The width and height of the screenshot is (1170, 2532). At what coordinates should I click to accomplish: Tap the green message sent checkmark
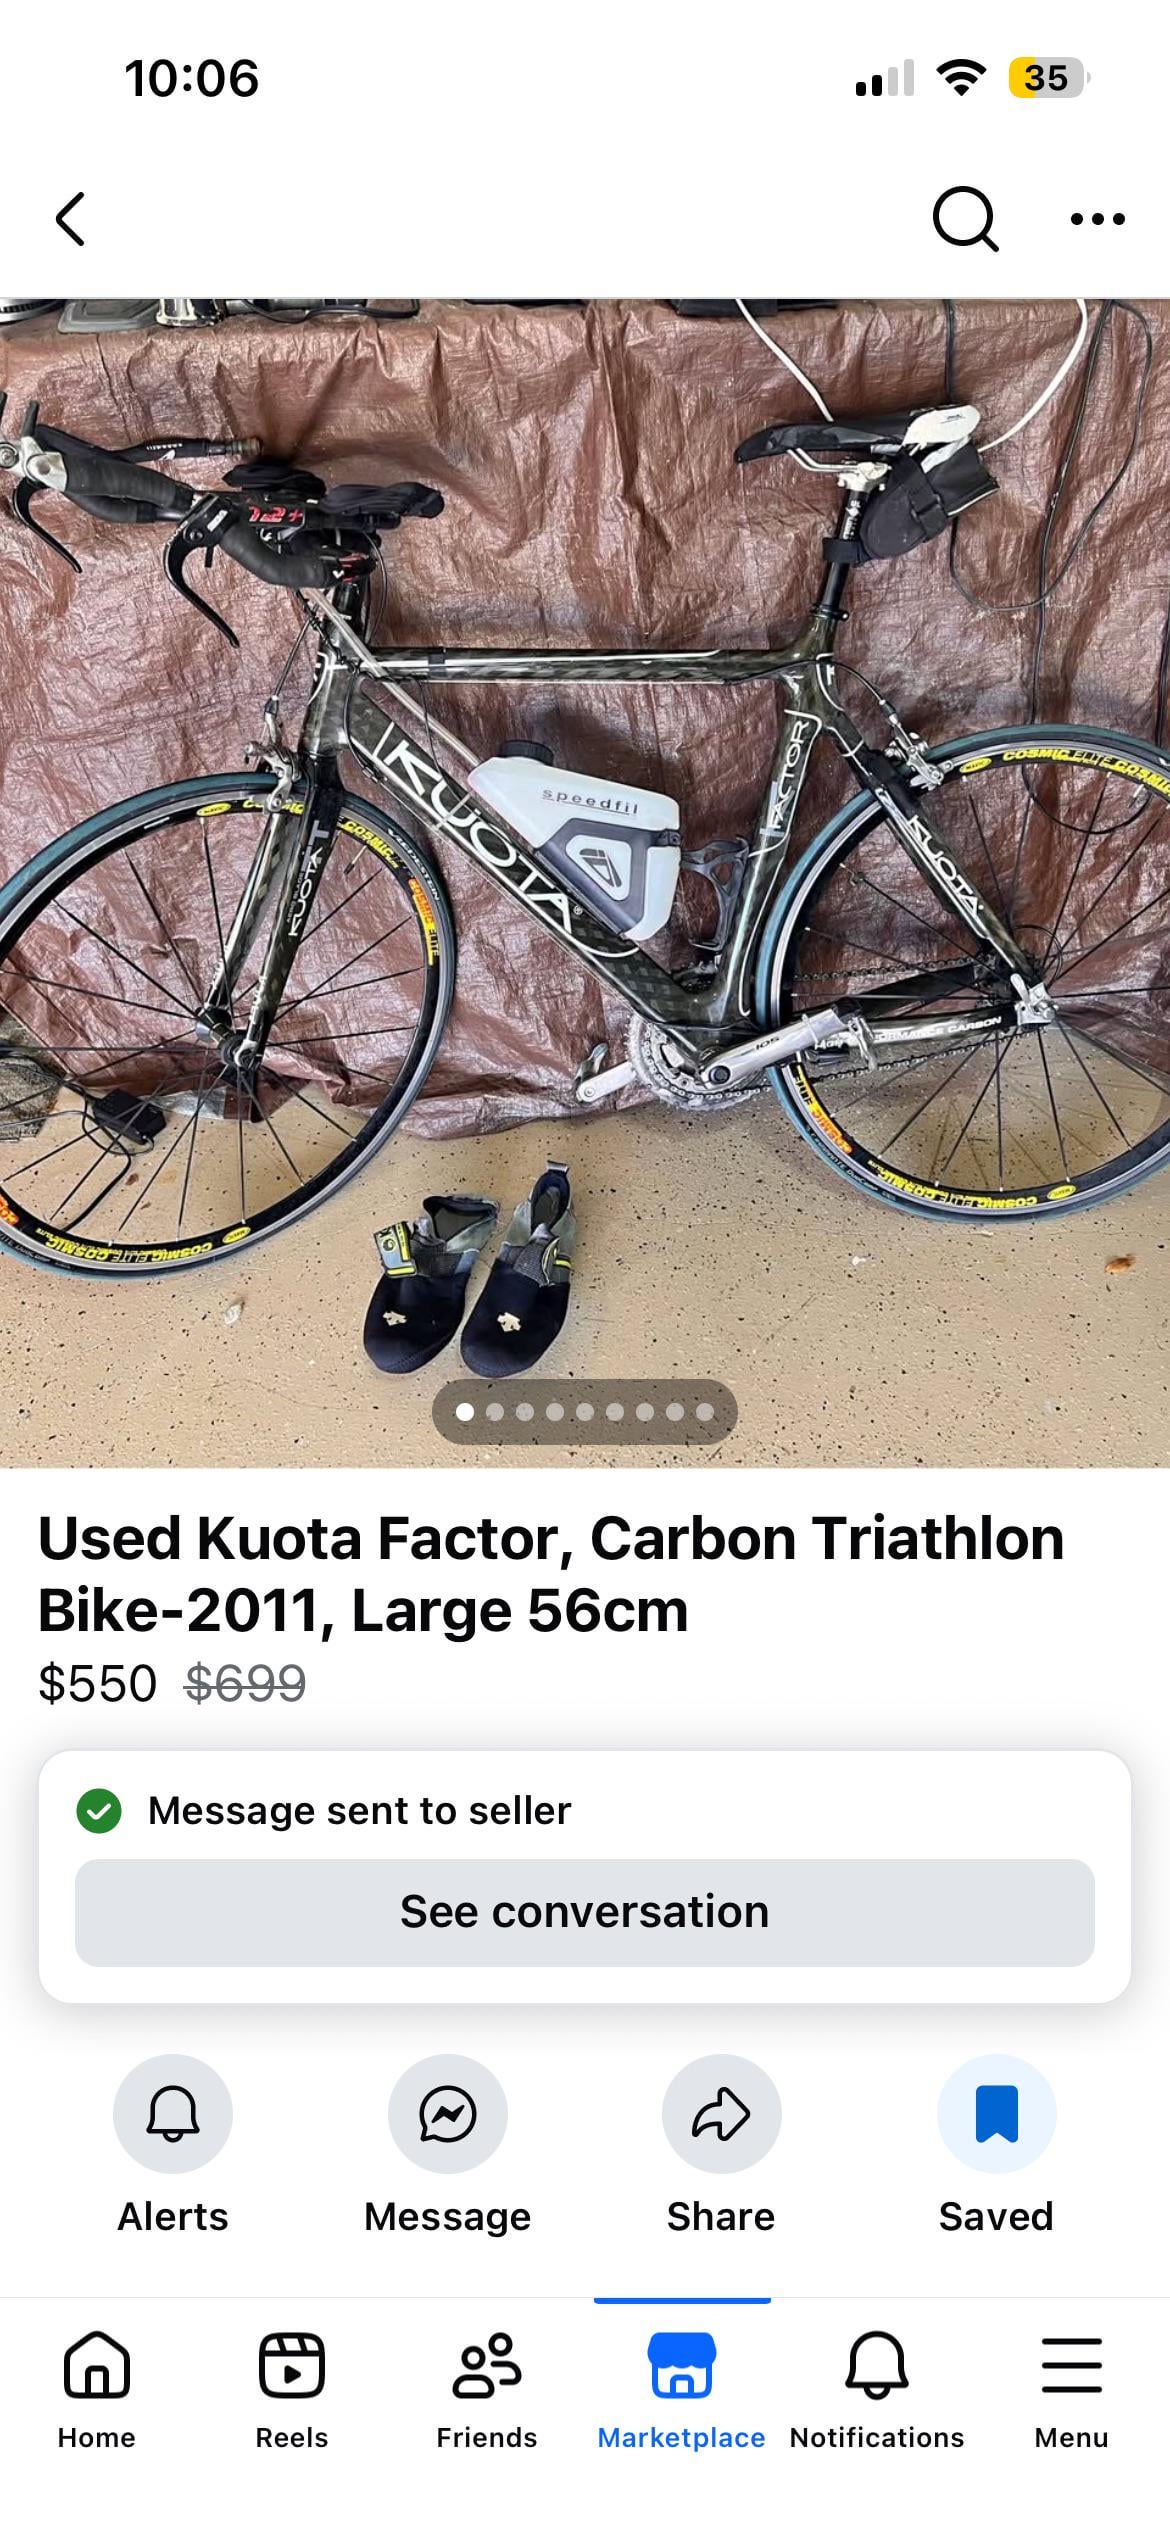click(x=99, y=1811)
